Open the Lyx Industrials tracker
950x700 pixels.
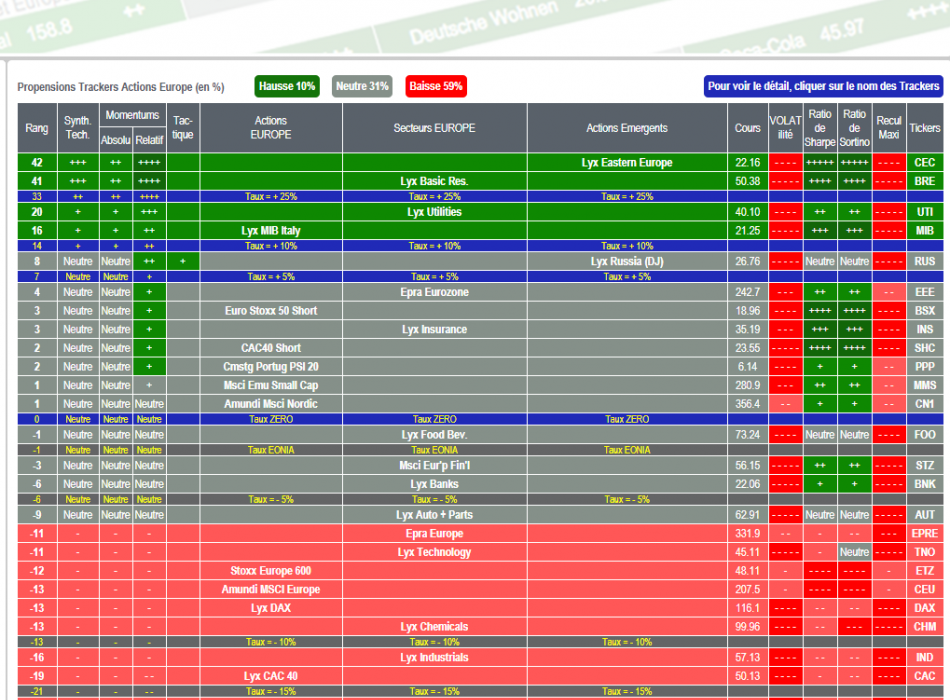(434, 658)
